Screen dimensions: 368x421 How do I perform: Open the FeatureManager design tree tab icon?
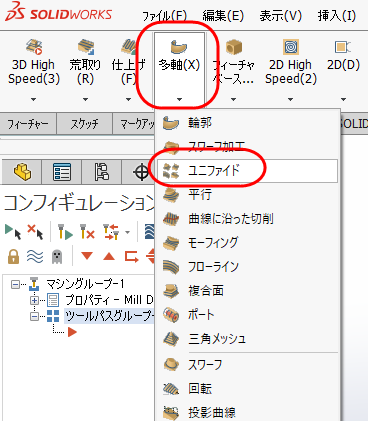click(x=22, y=172)
